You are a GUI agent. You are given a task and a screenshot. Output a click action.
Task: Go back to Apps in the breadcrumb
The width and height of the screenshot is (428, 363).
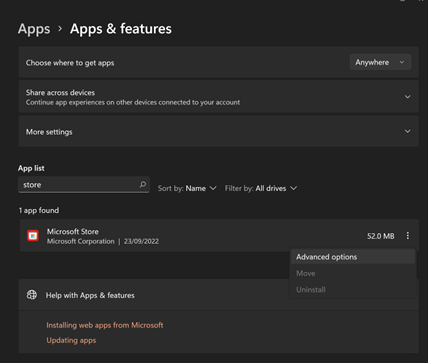[x=34, y=29]
